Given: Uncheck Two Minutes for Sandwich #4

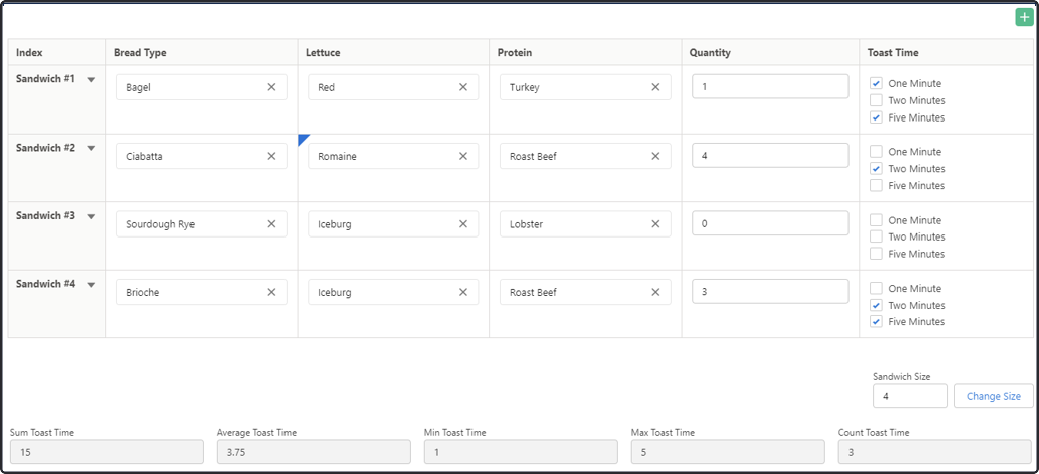Looking at the screenshot, I should point(876,306).
